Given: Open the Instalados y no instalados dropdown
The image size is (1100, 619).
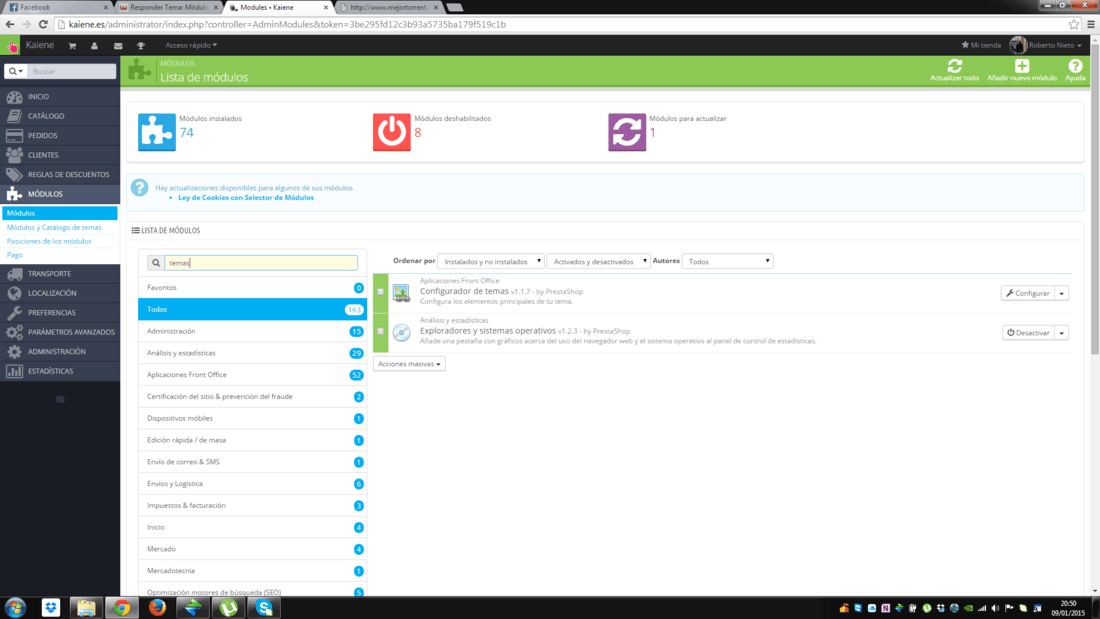Looking at the screenshot, I should tap(490, 261).
